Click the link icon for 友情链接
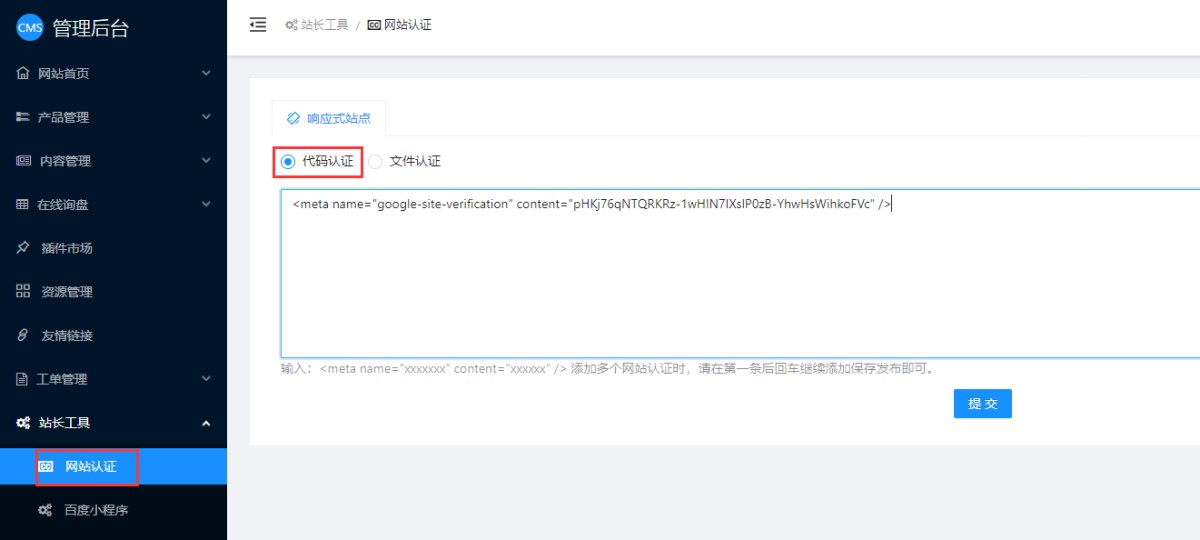This screenshot has width=1200, height=540. pyautogui.click(x=23, y=335)
